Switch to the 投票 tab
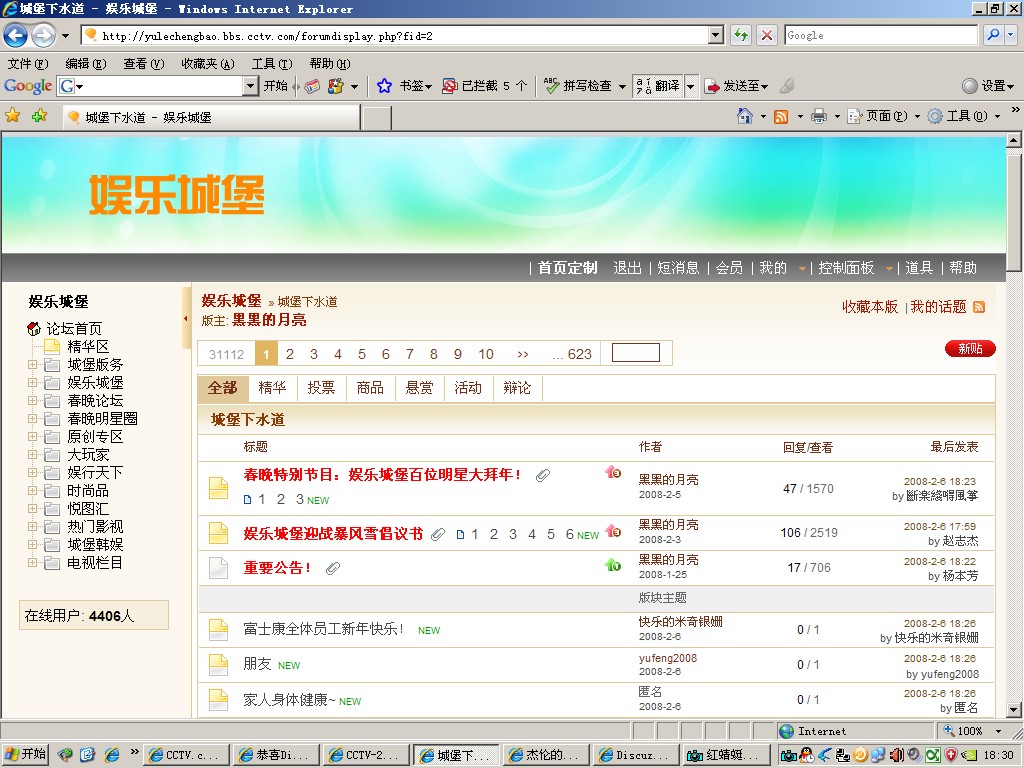Image resolution: width=1024 pixels, height=768 pixels. [321, 388]
